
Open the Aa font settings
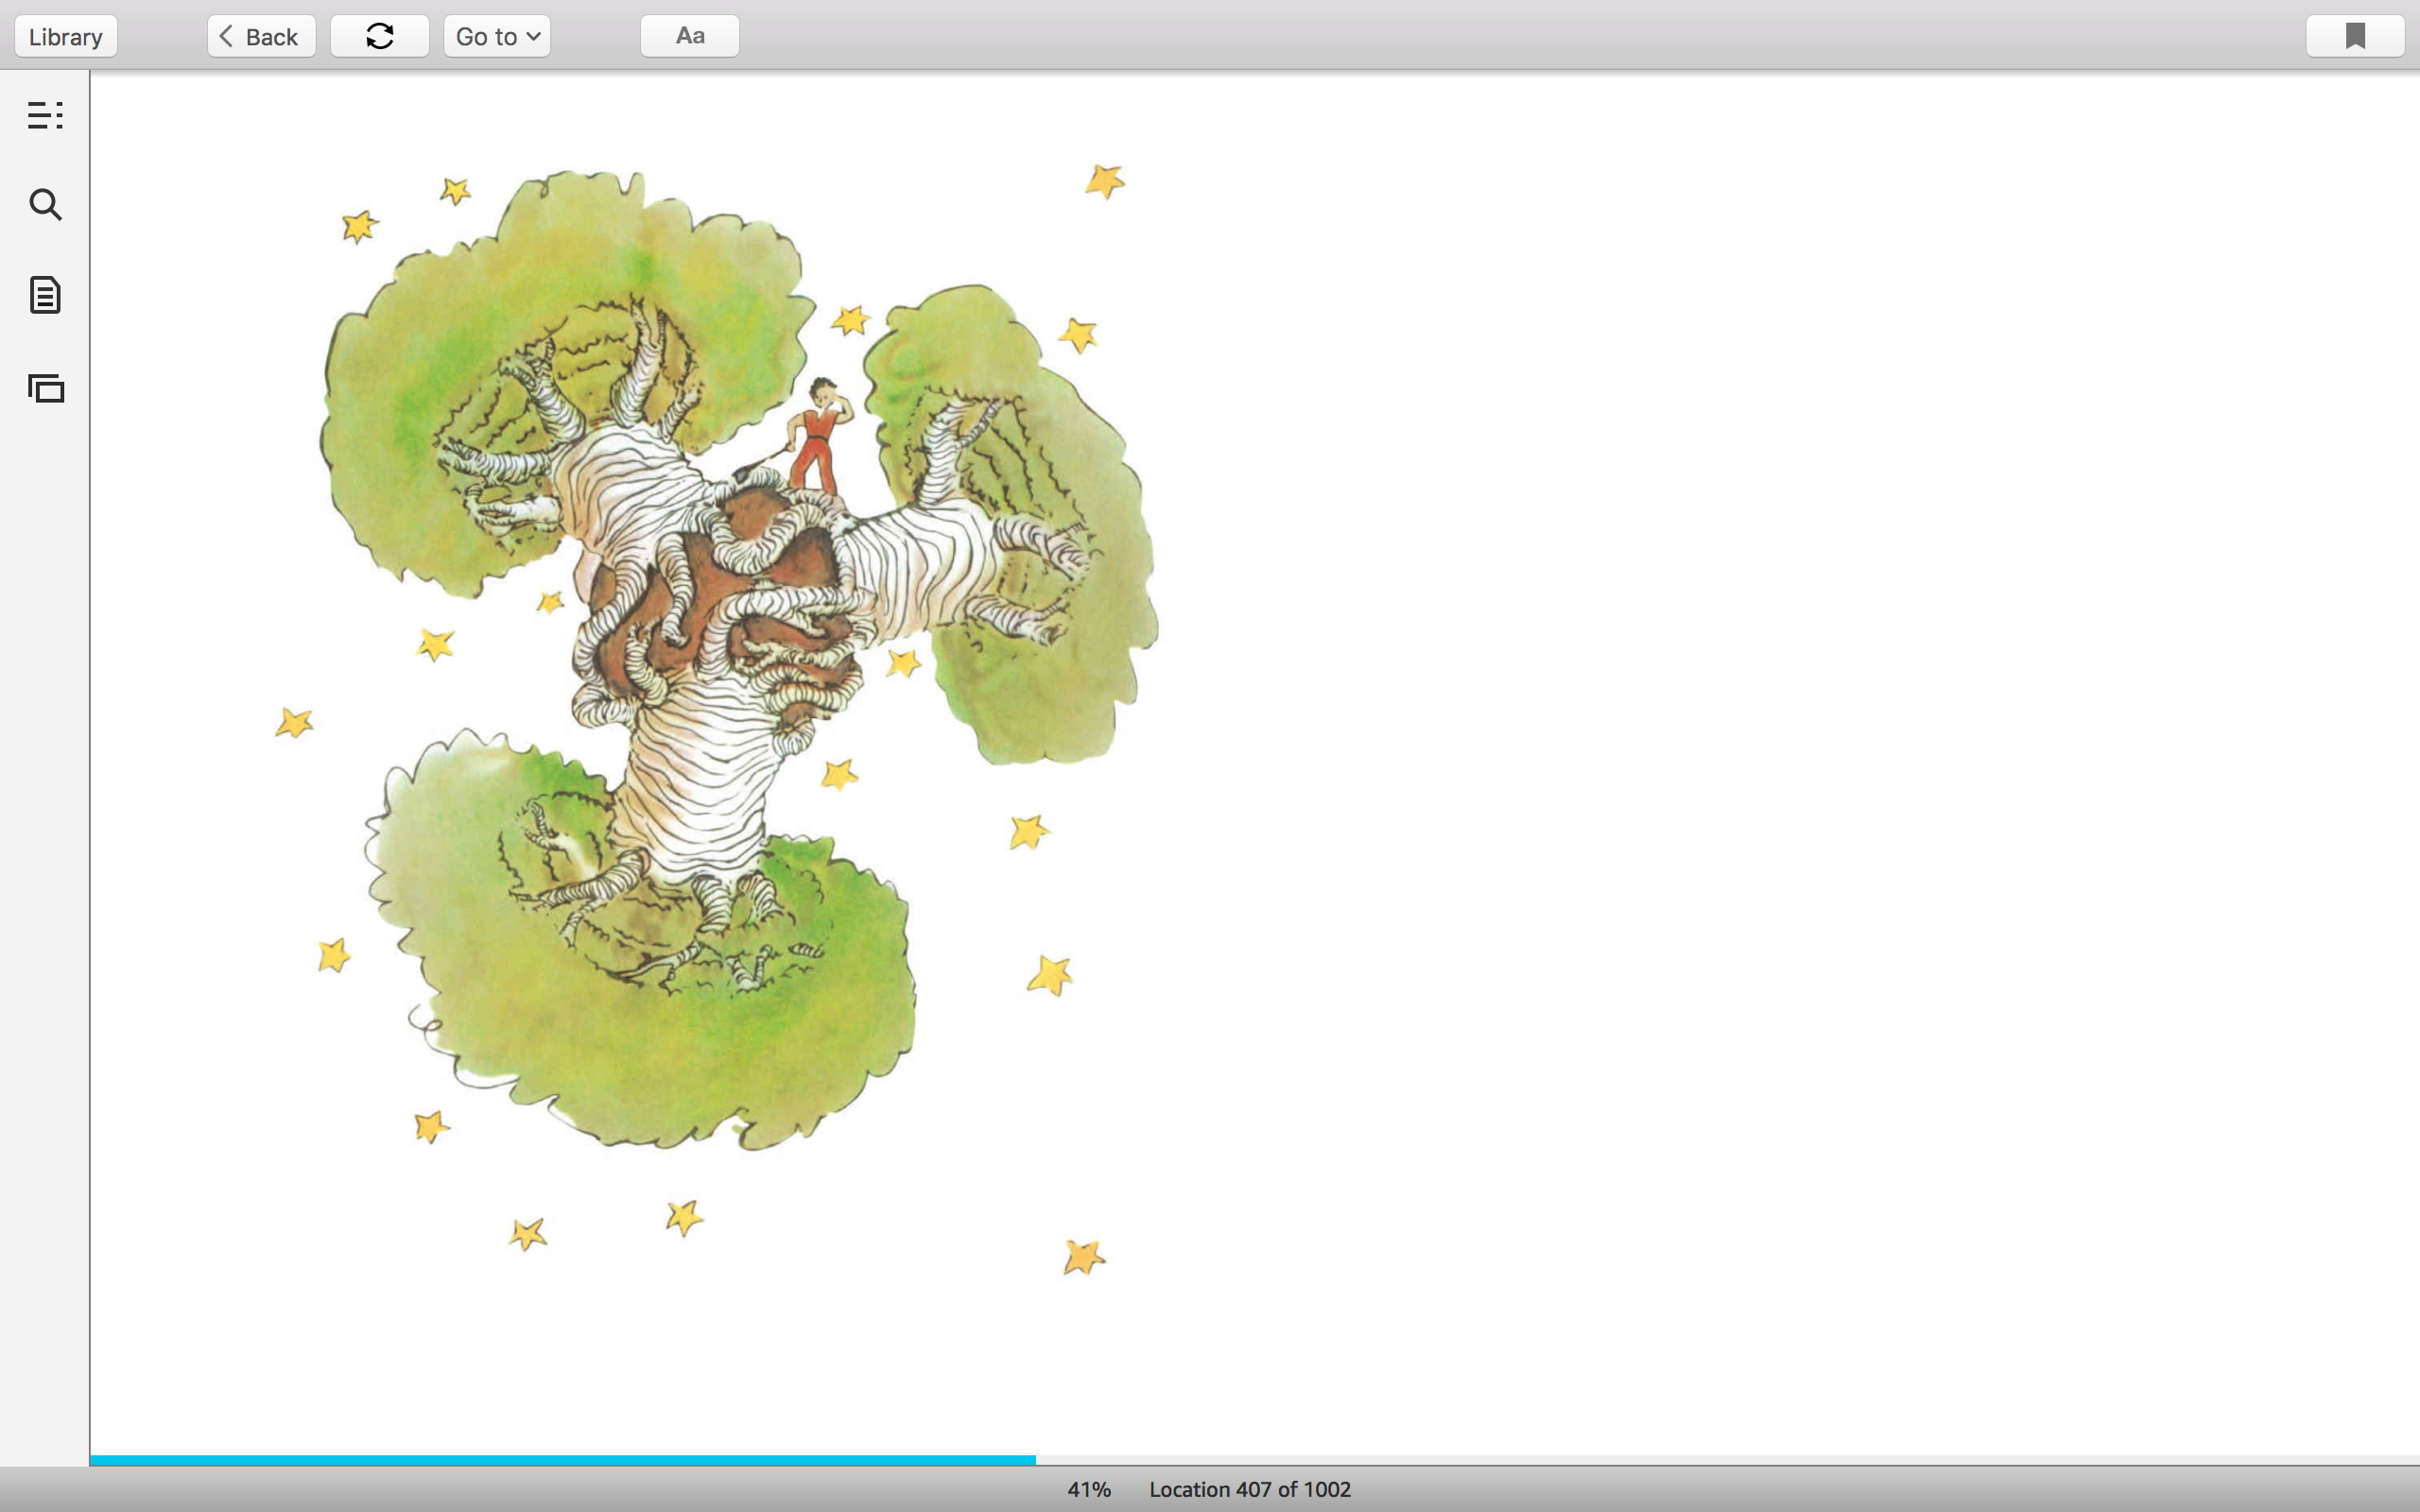[689, 36]
